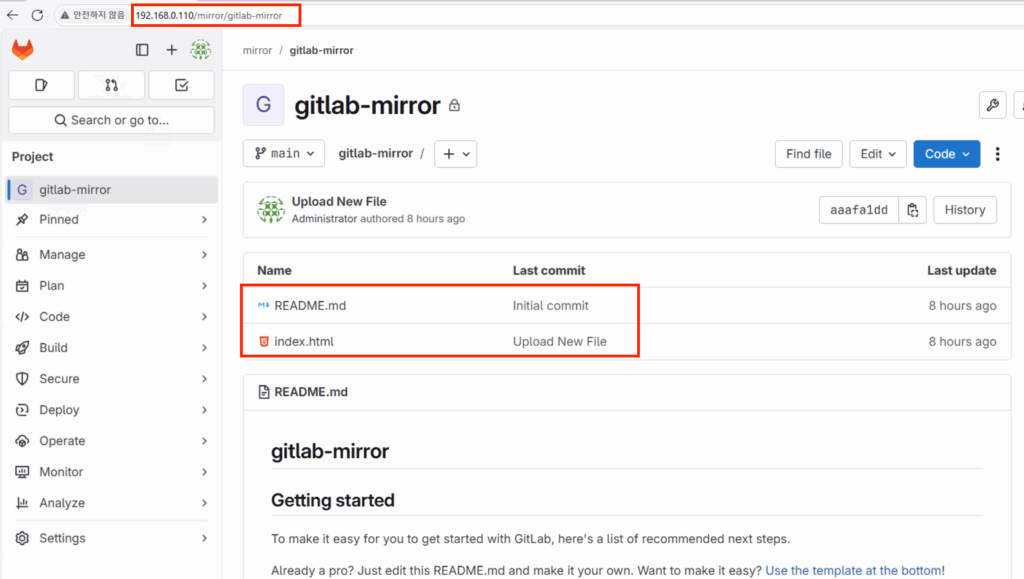Click the Last commit column header
The image size is (1024, 579).
(549, 270)
